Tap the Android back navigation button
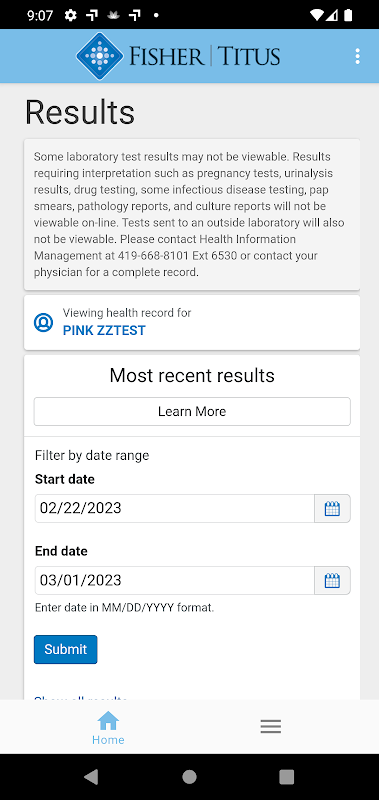The width and height of the screenshot is (379, 800). 91,777
